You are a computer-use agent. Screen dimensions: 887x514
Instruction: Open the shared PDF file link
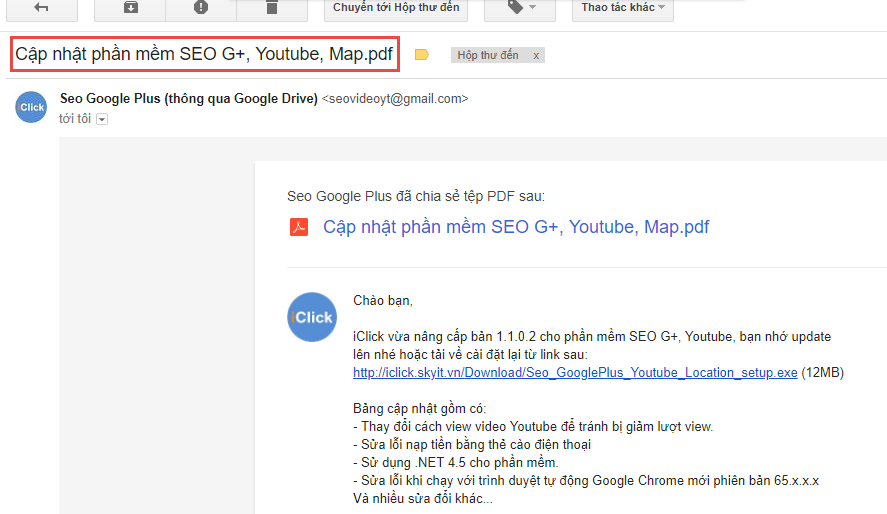[x=516, y=227]
